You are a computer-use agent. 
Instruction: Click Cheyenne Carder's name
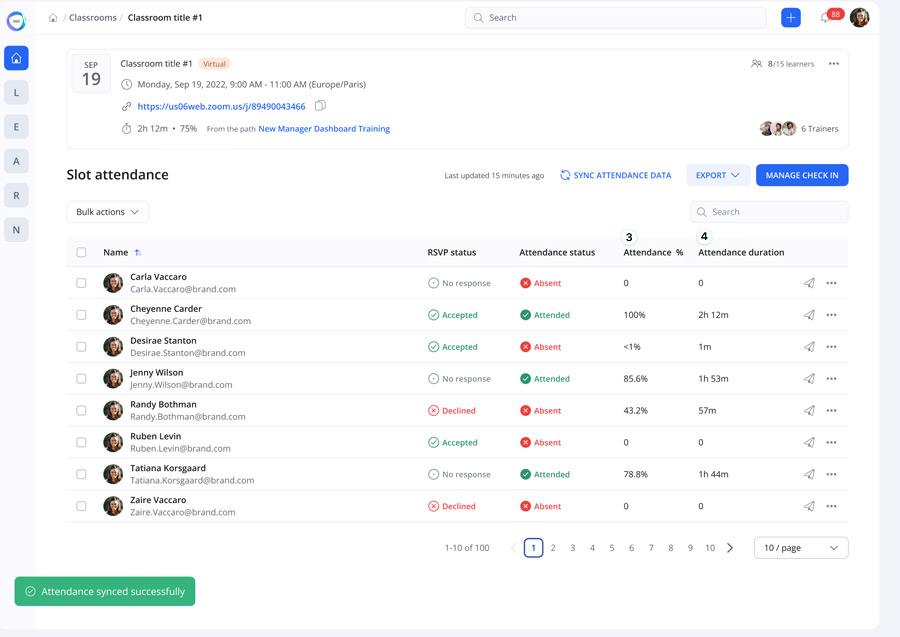(166, 309)
